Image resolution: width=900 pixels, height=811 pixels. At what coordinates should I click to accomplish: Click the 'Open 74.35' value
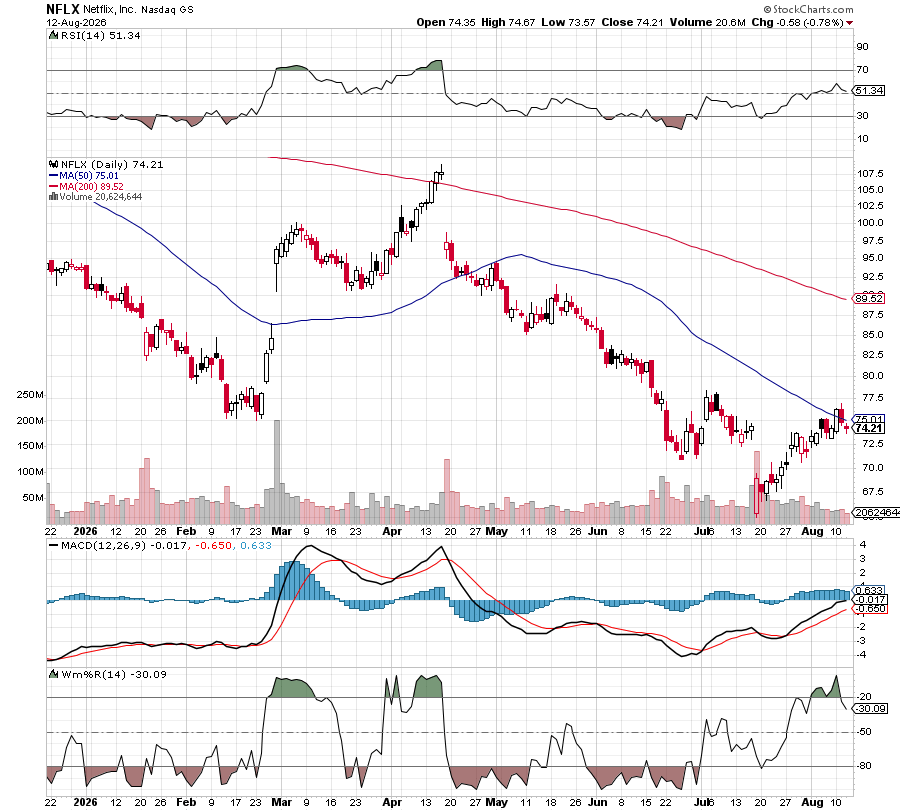pyautogui.click(x=446, y=22)
